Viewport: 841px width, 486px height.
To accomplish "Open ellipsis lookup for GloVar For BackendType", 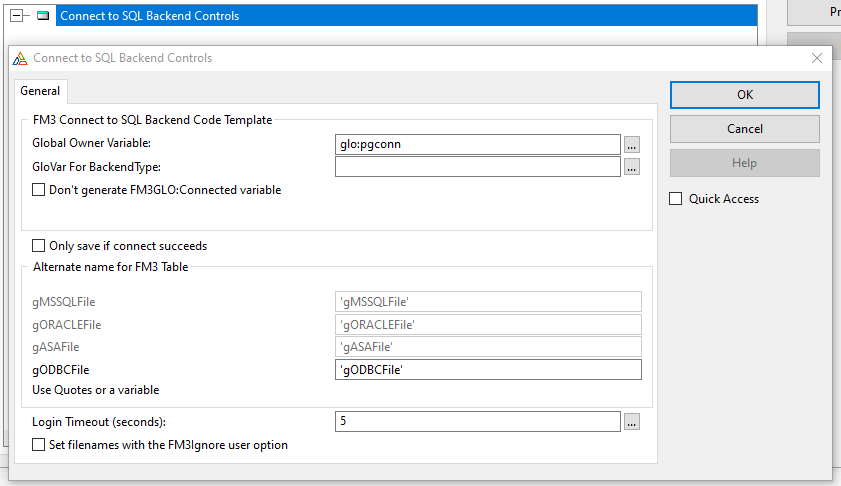I will [x=631, y=167].
